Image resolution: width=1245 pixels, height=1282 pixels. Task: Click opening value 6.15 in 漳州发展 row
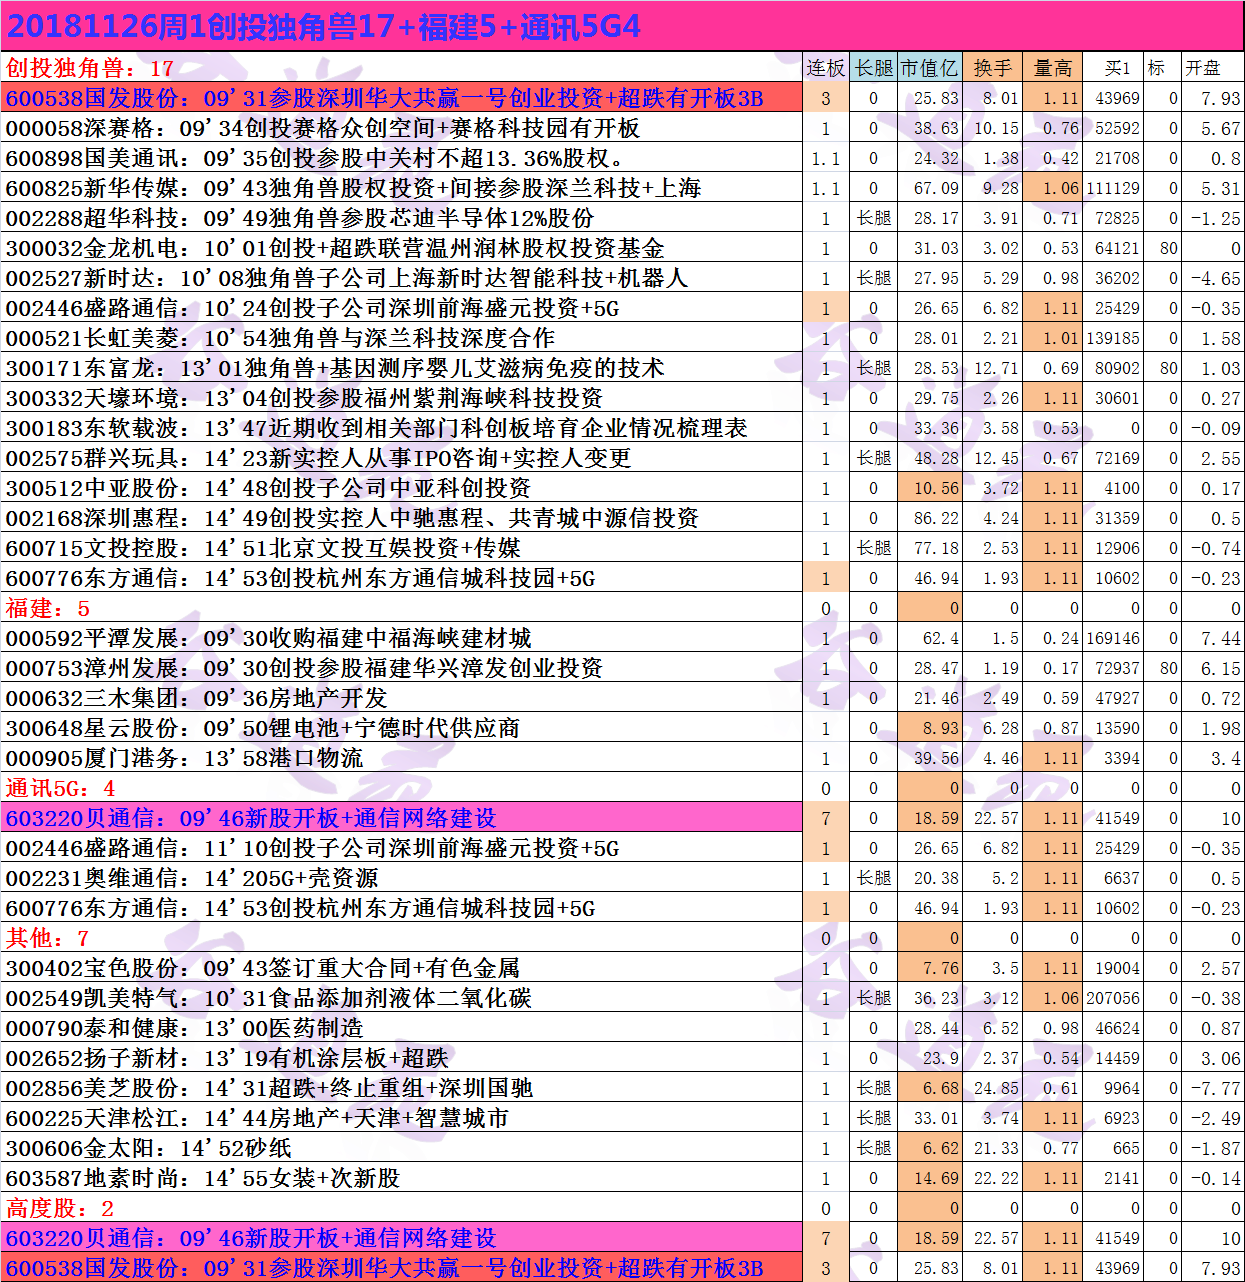[1212, 668]
